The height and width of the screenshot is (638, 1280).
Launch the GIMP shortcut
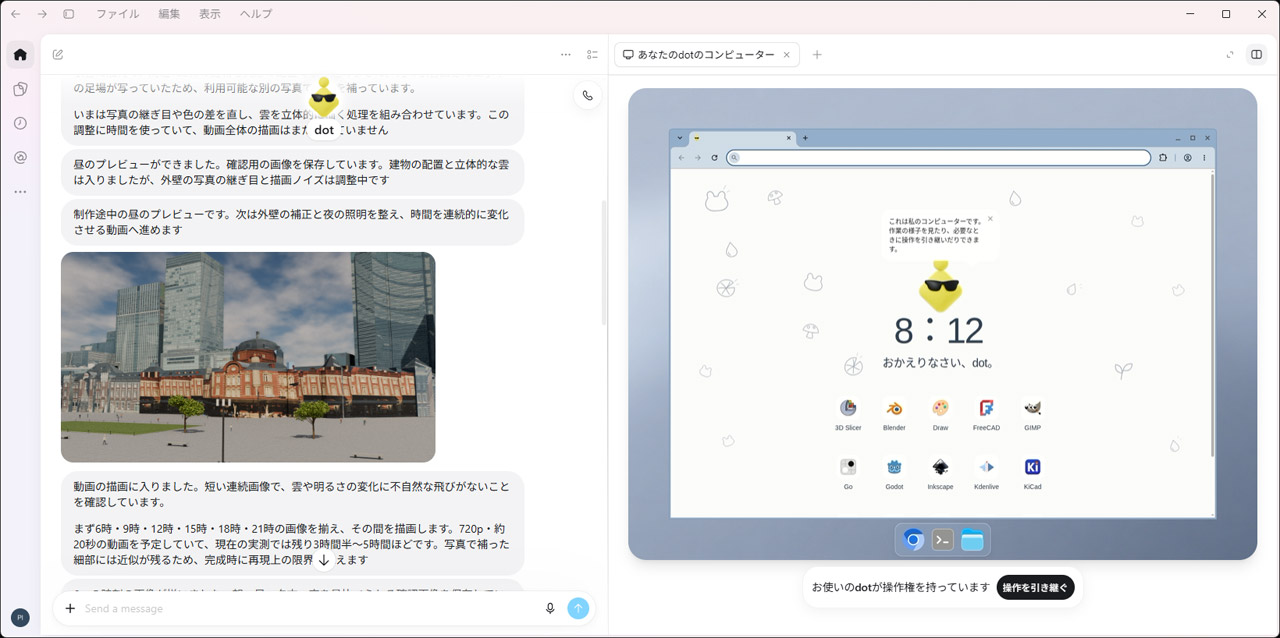1032,414
